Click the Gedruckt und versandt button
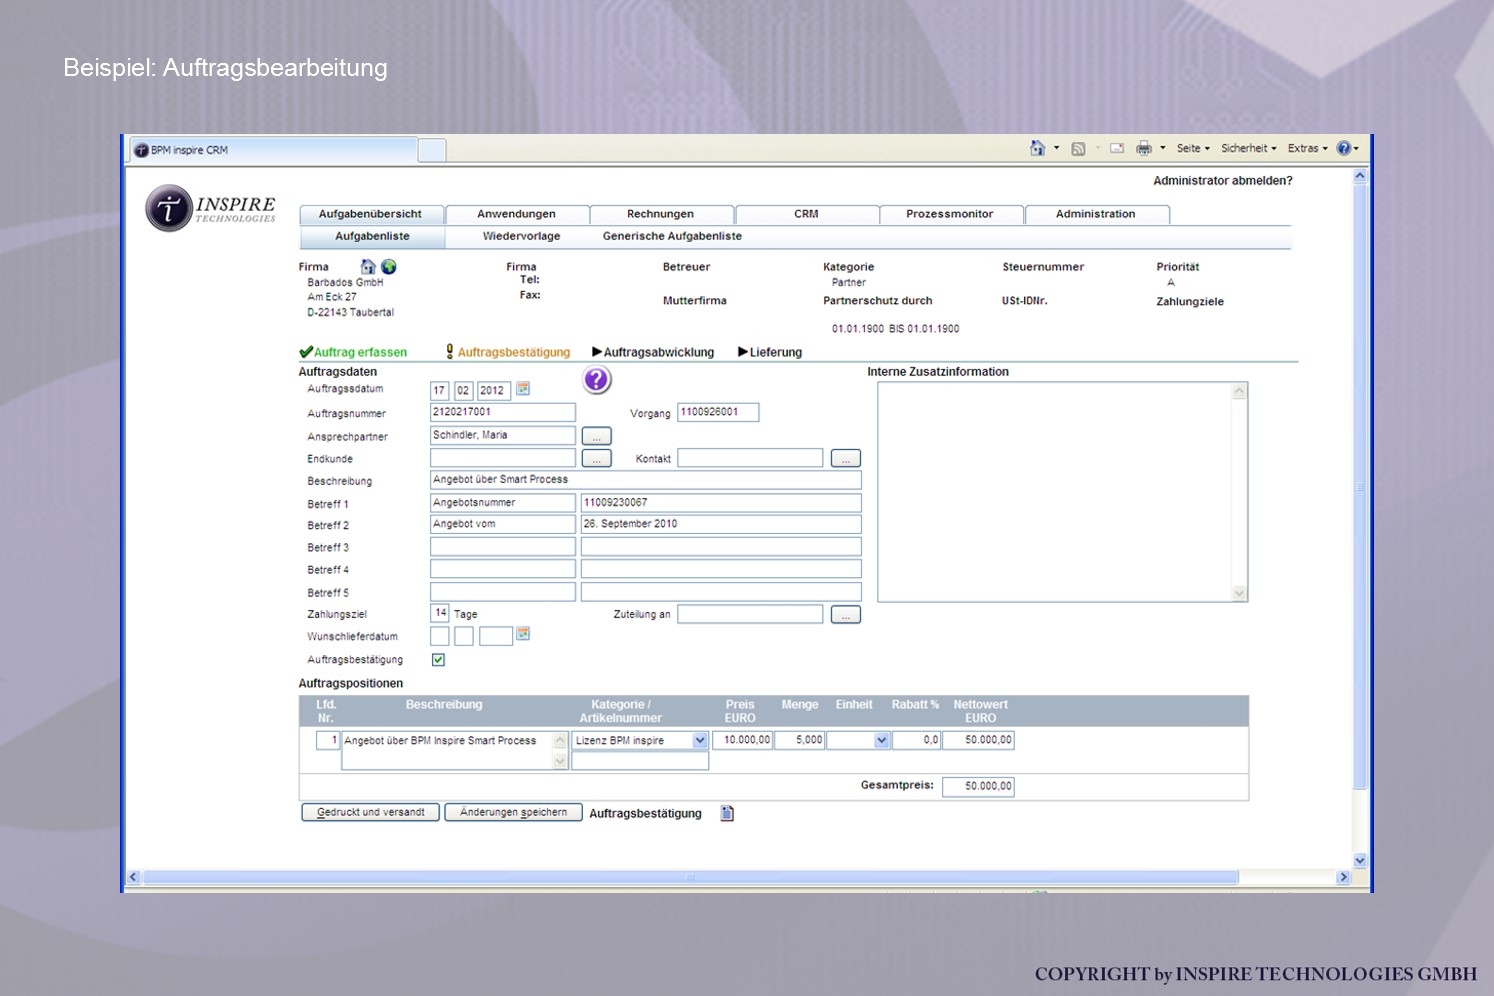Image resolution: width=1494 pixels, height=996 pixels. [370, 812]
